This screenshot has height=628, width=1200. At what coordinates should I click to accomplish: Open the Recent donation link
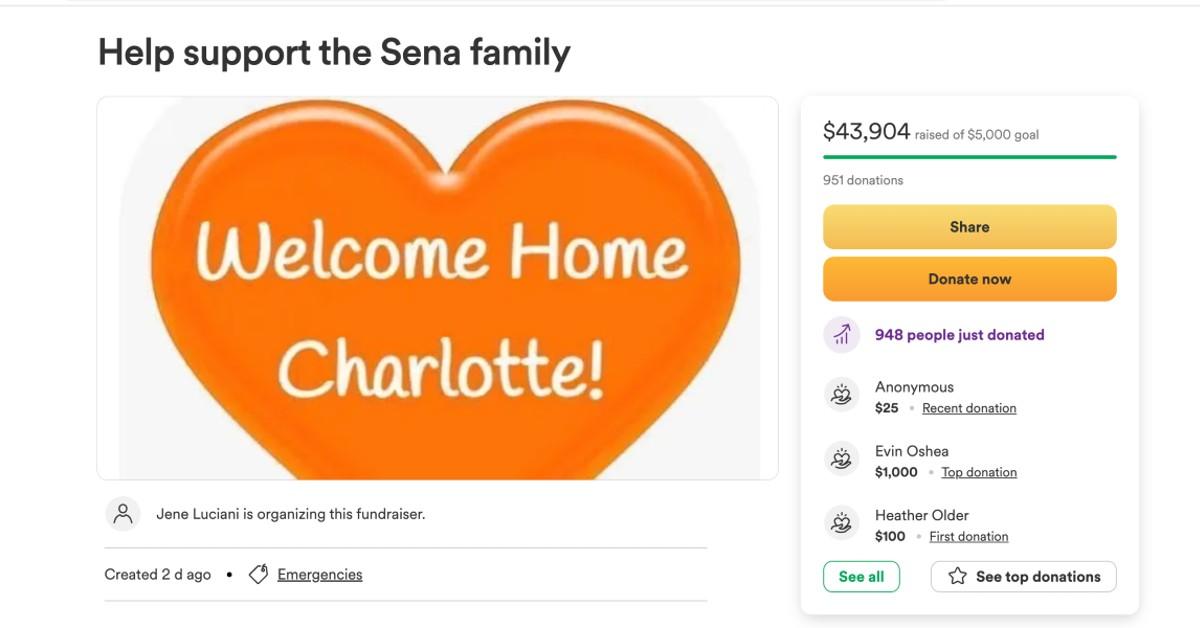968,407
